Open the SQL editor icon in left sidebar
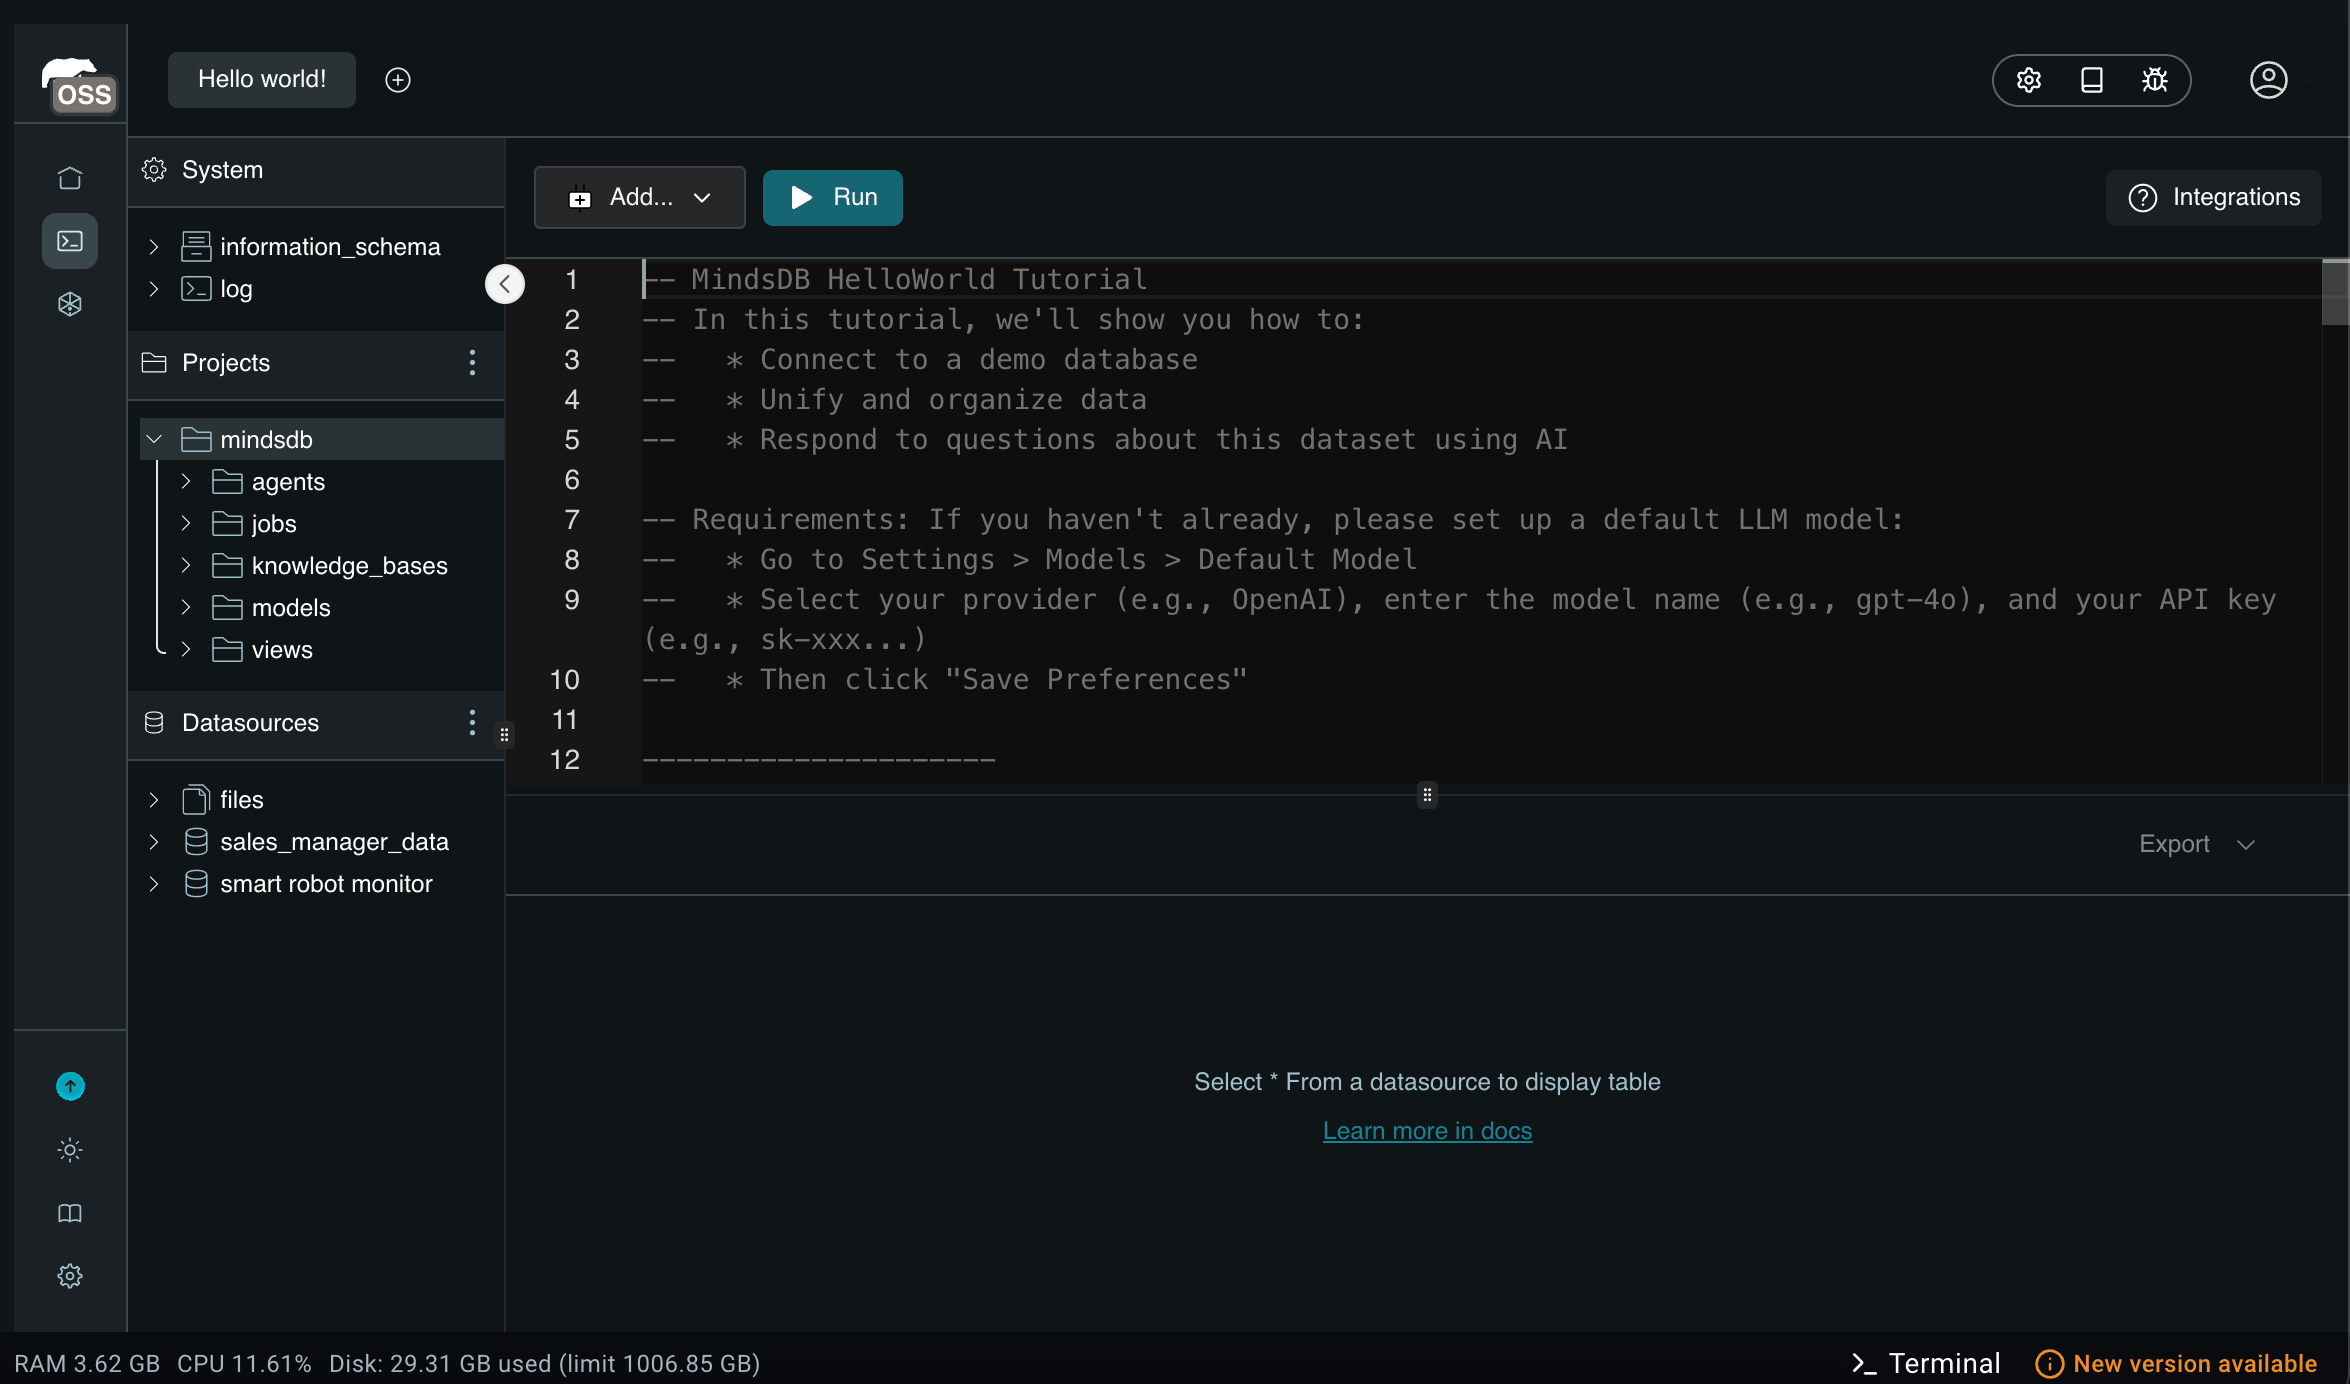 point(69,240)
